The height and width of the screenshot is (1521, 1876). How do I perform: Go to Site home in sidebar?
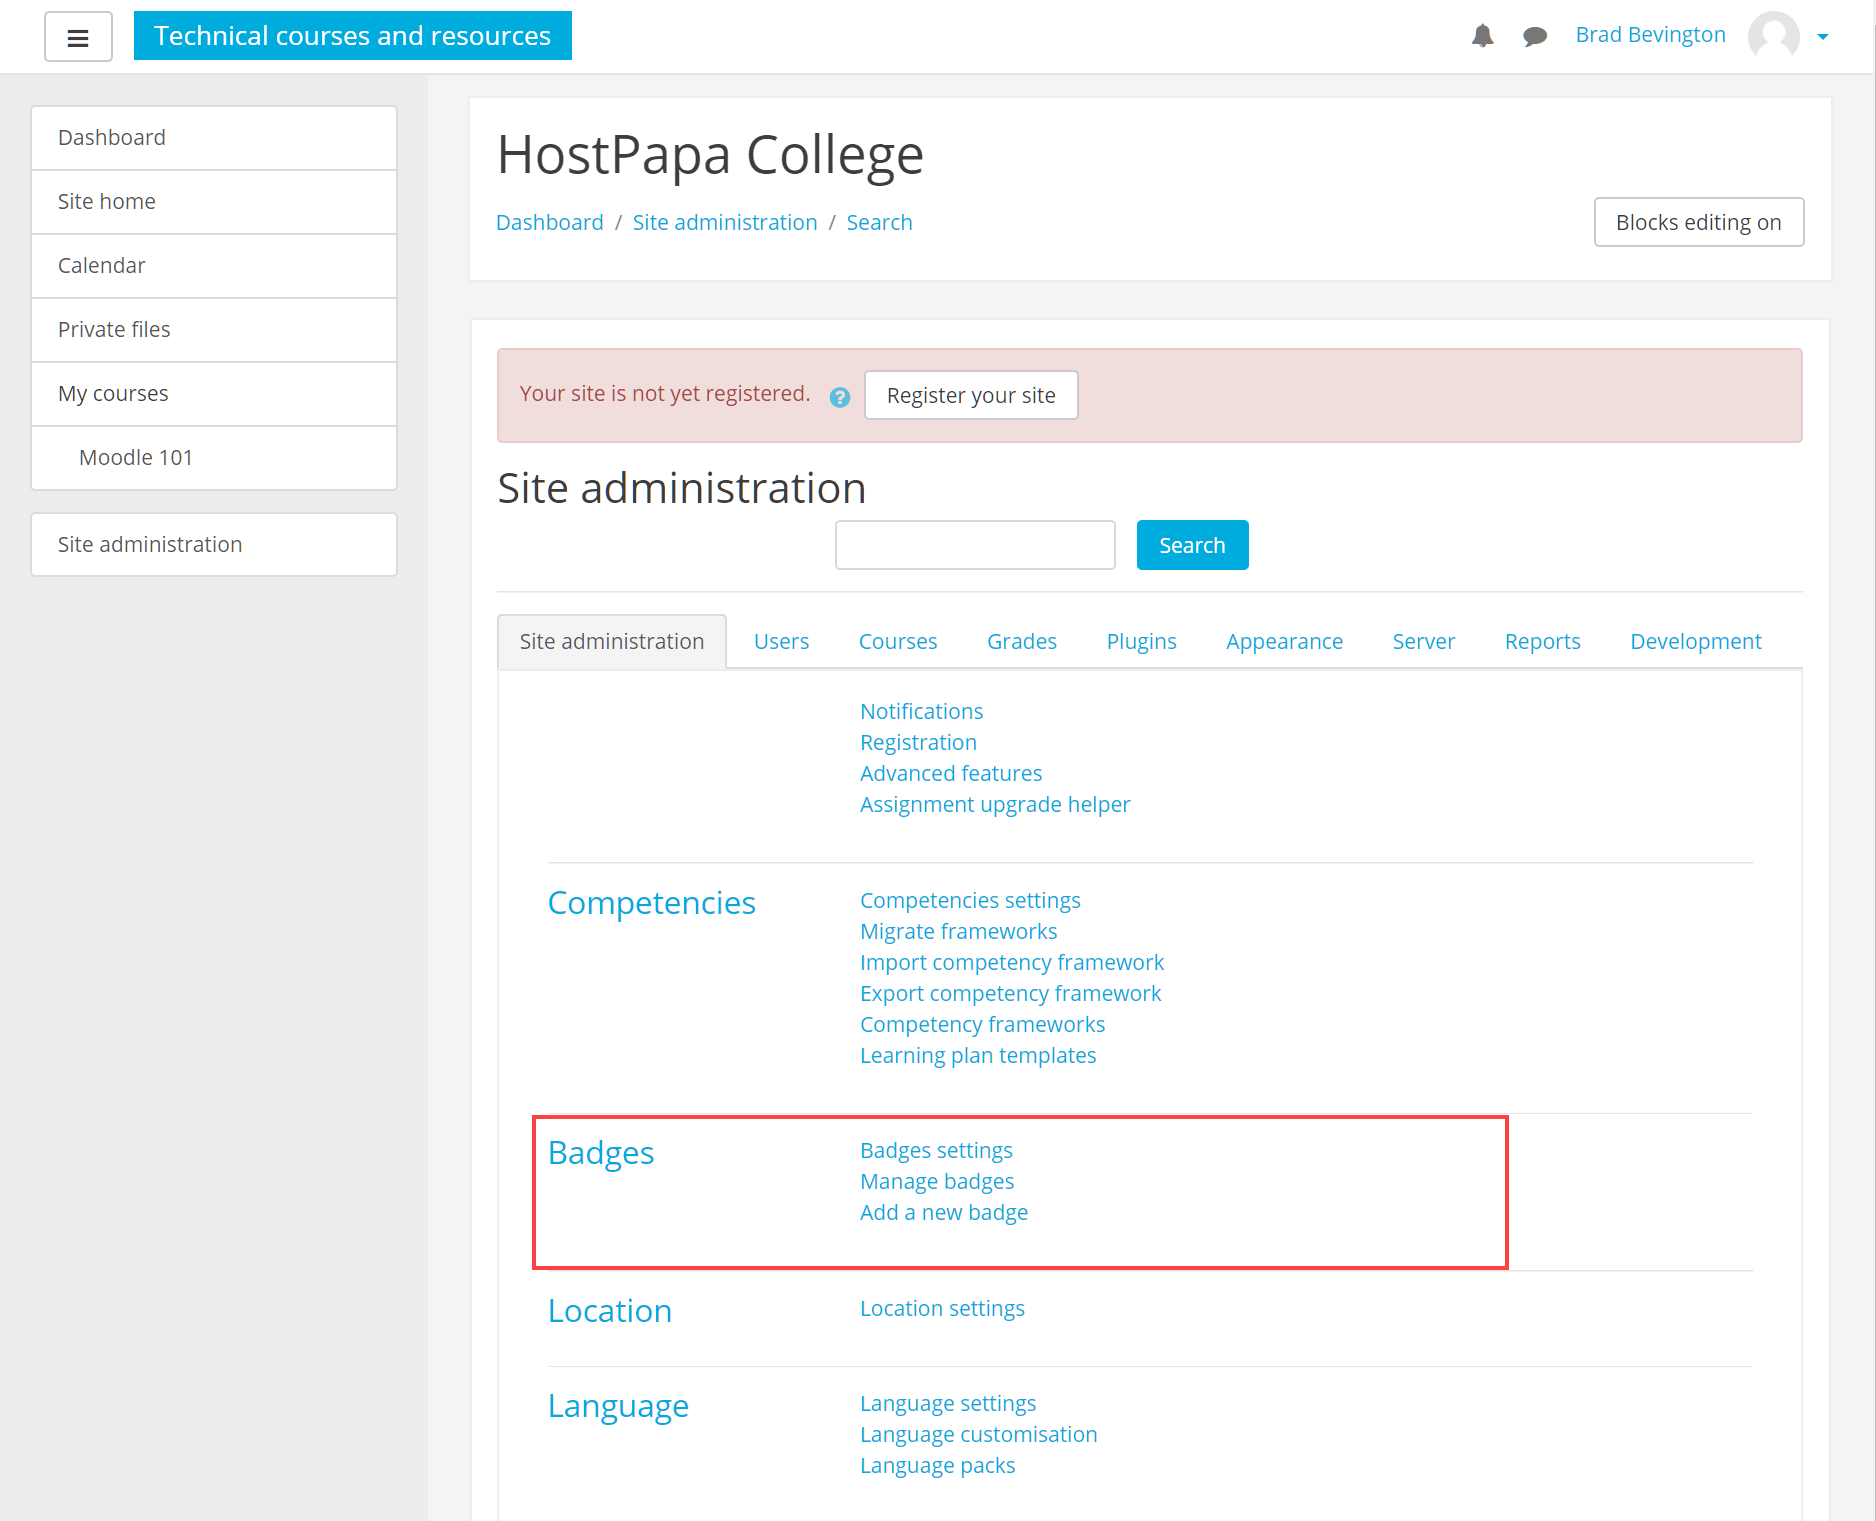coord(214,202)
